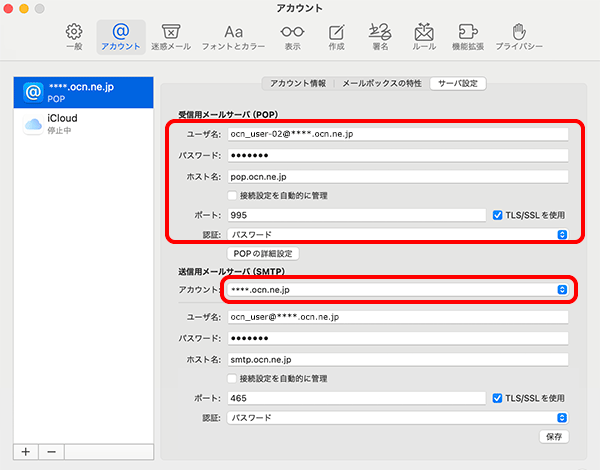This screenshot has height=470, width=600.
Task: Click the POP パスワード field
Action: click(x=398, y=155)
